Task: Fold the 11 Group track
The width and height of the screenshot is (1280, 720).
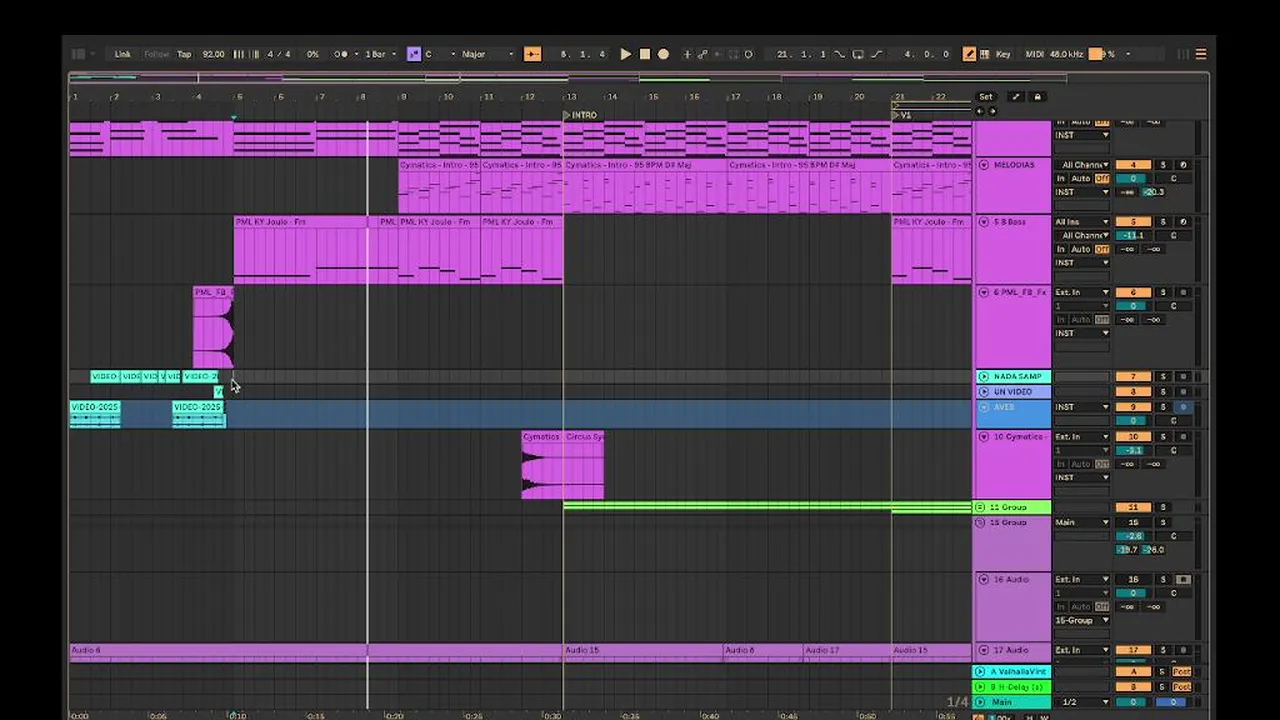Action: (x=980, y=508)
